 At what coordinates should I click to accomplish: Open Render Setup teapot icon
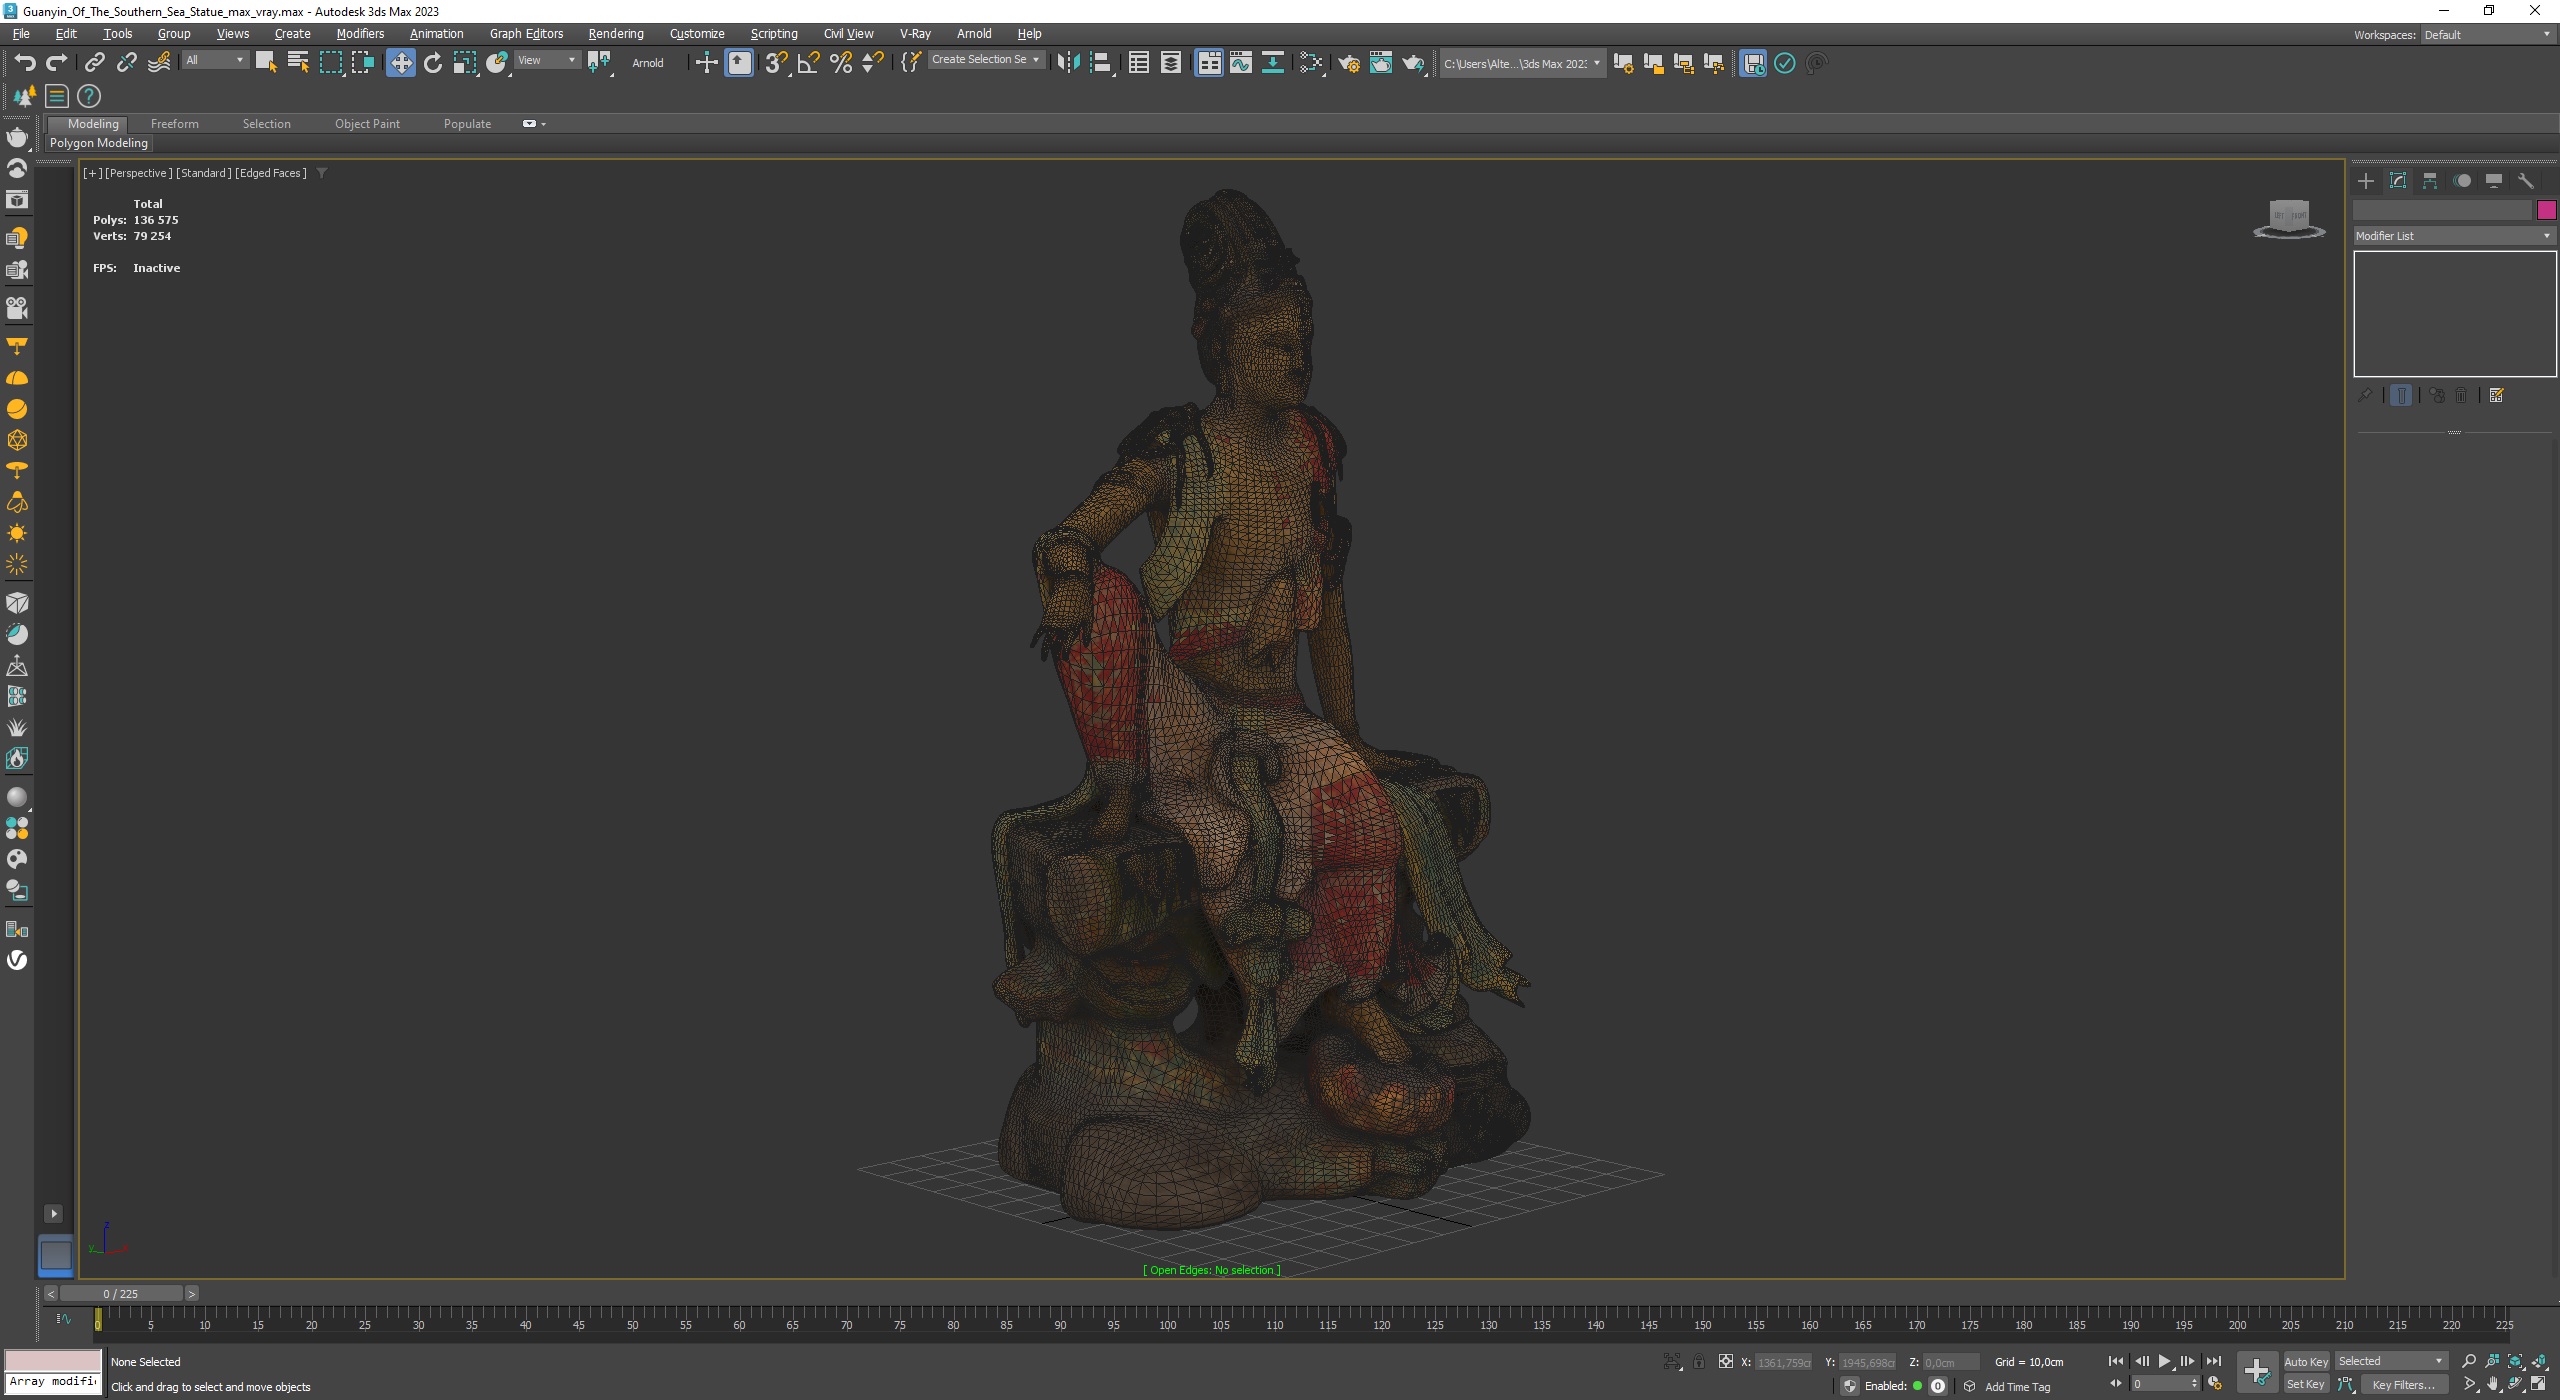1349,63
